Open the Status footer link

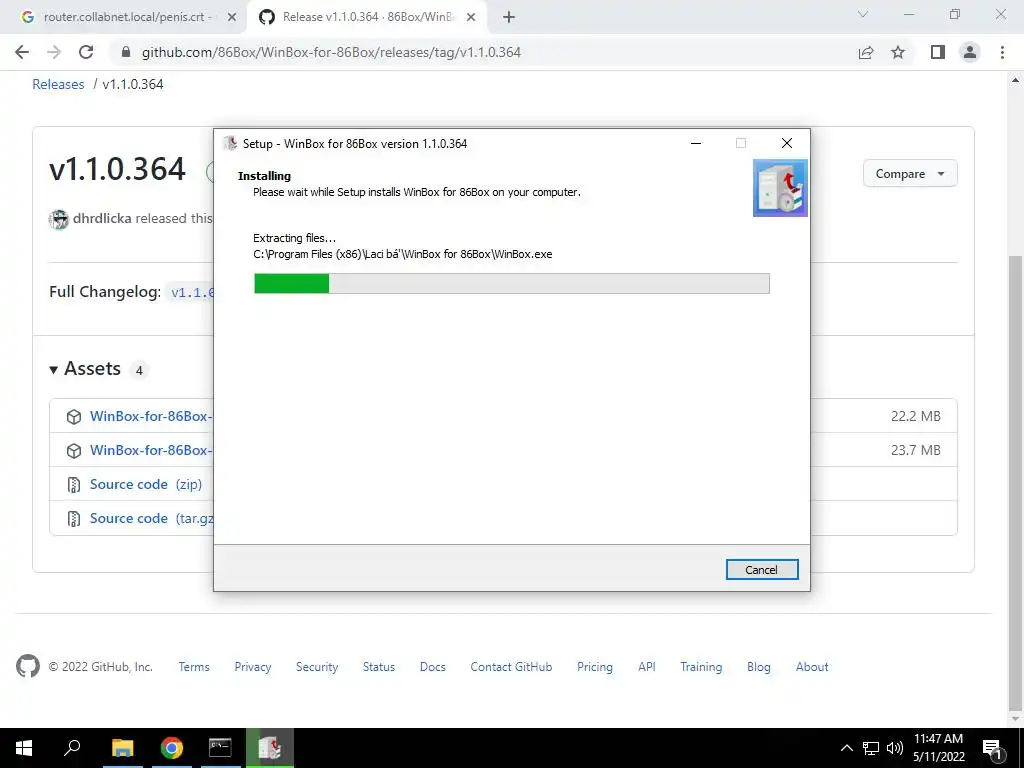(x=379, y=667)
